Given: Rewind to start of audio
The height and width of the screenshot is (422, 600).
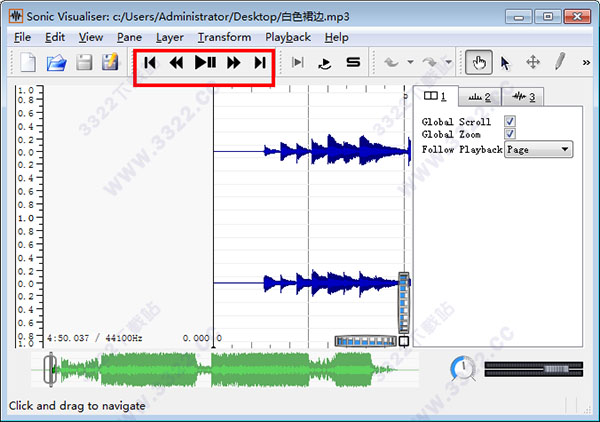Looking at the screenshot, I should [150, 62].
